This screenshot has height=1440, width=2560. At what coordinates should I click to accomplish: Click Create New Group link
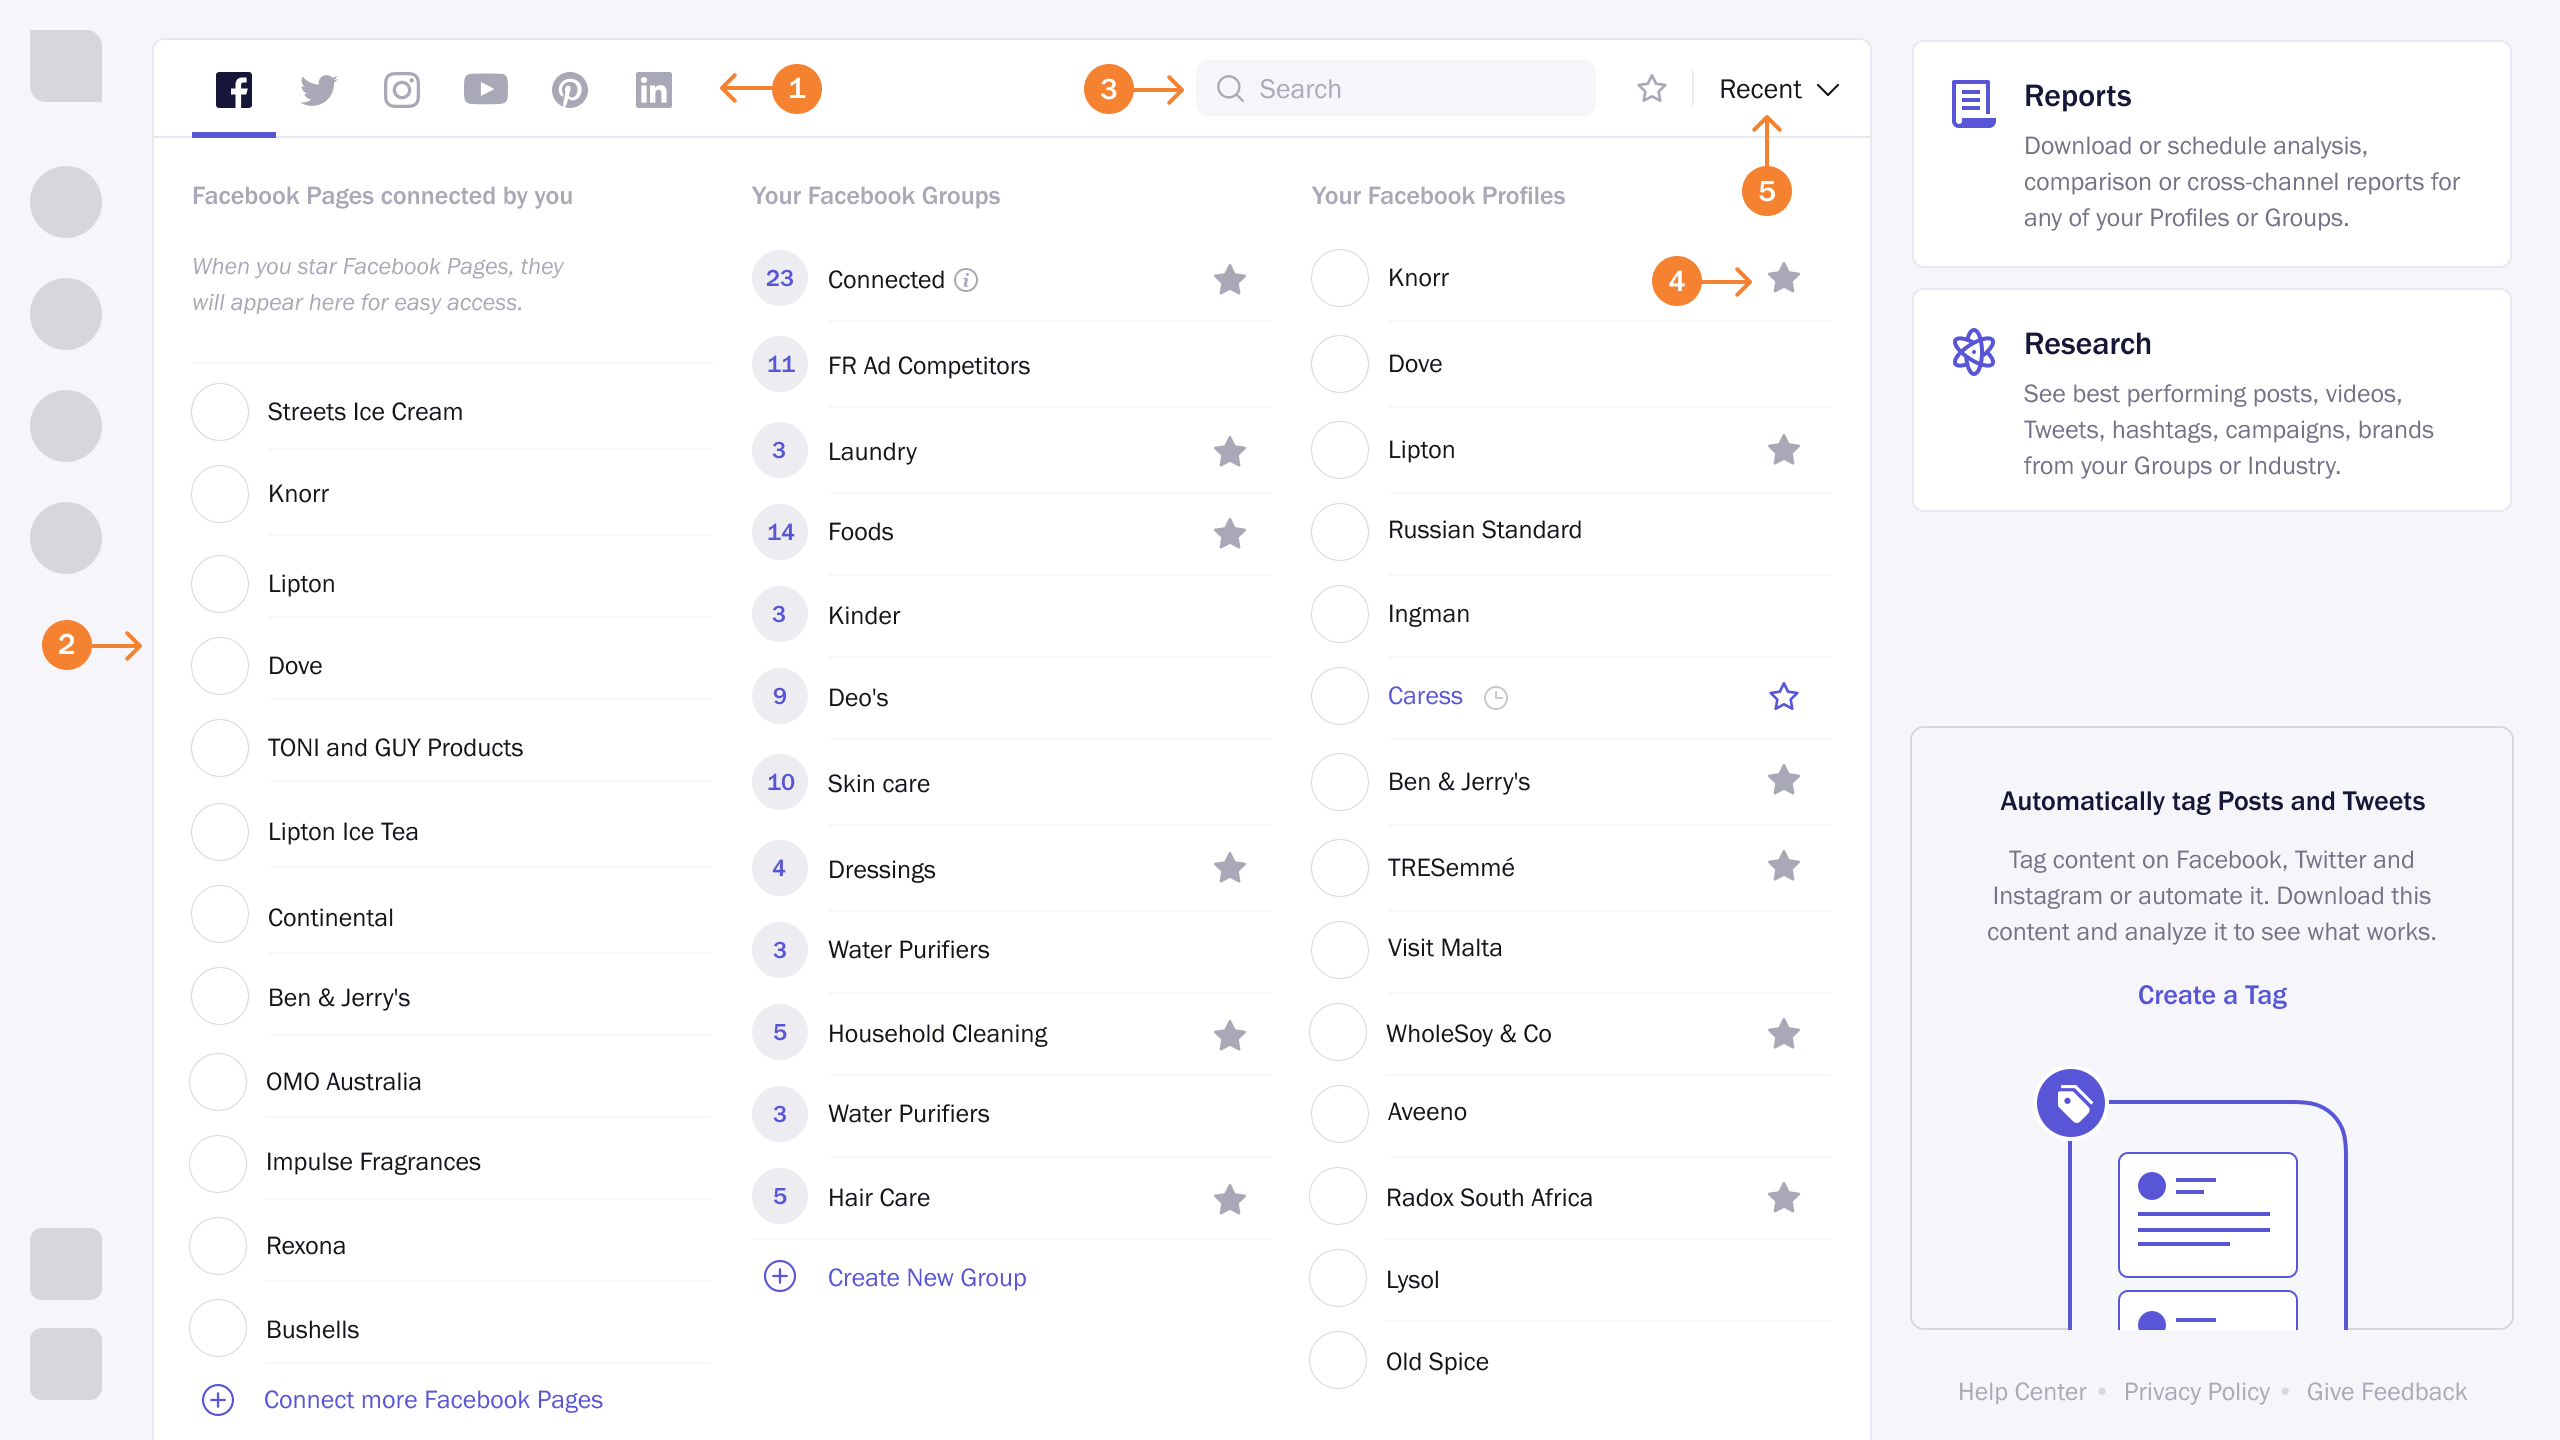pyautogui.click(x=927, y=1276)
